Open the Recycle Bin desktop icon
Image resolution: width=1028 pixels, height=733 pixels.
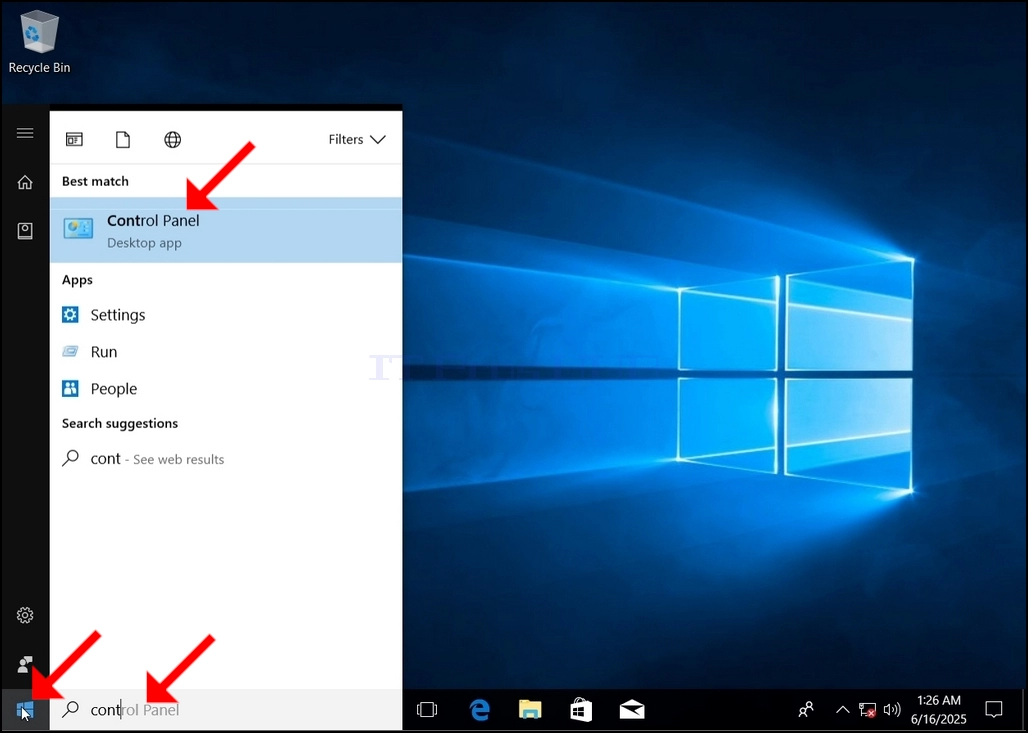coord(39,43)
